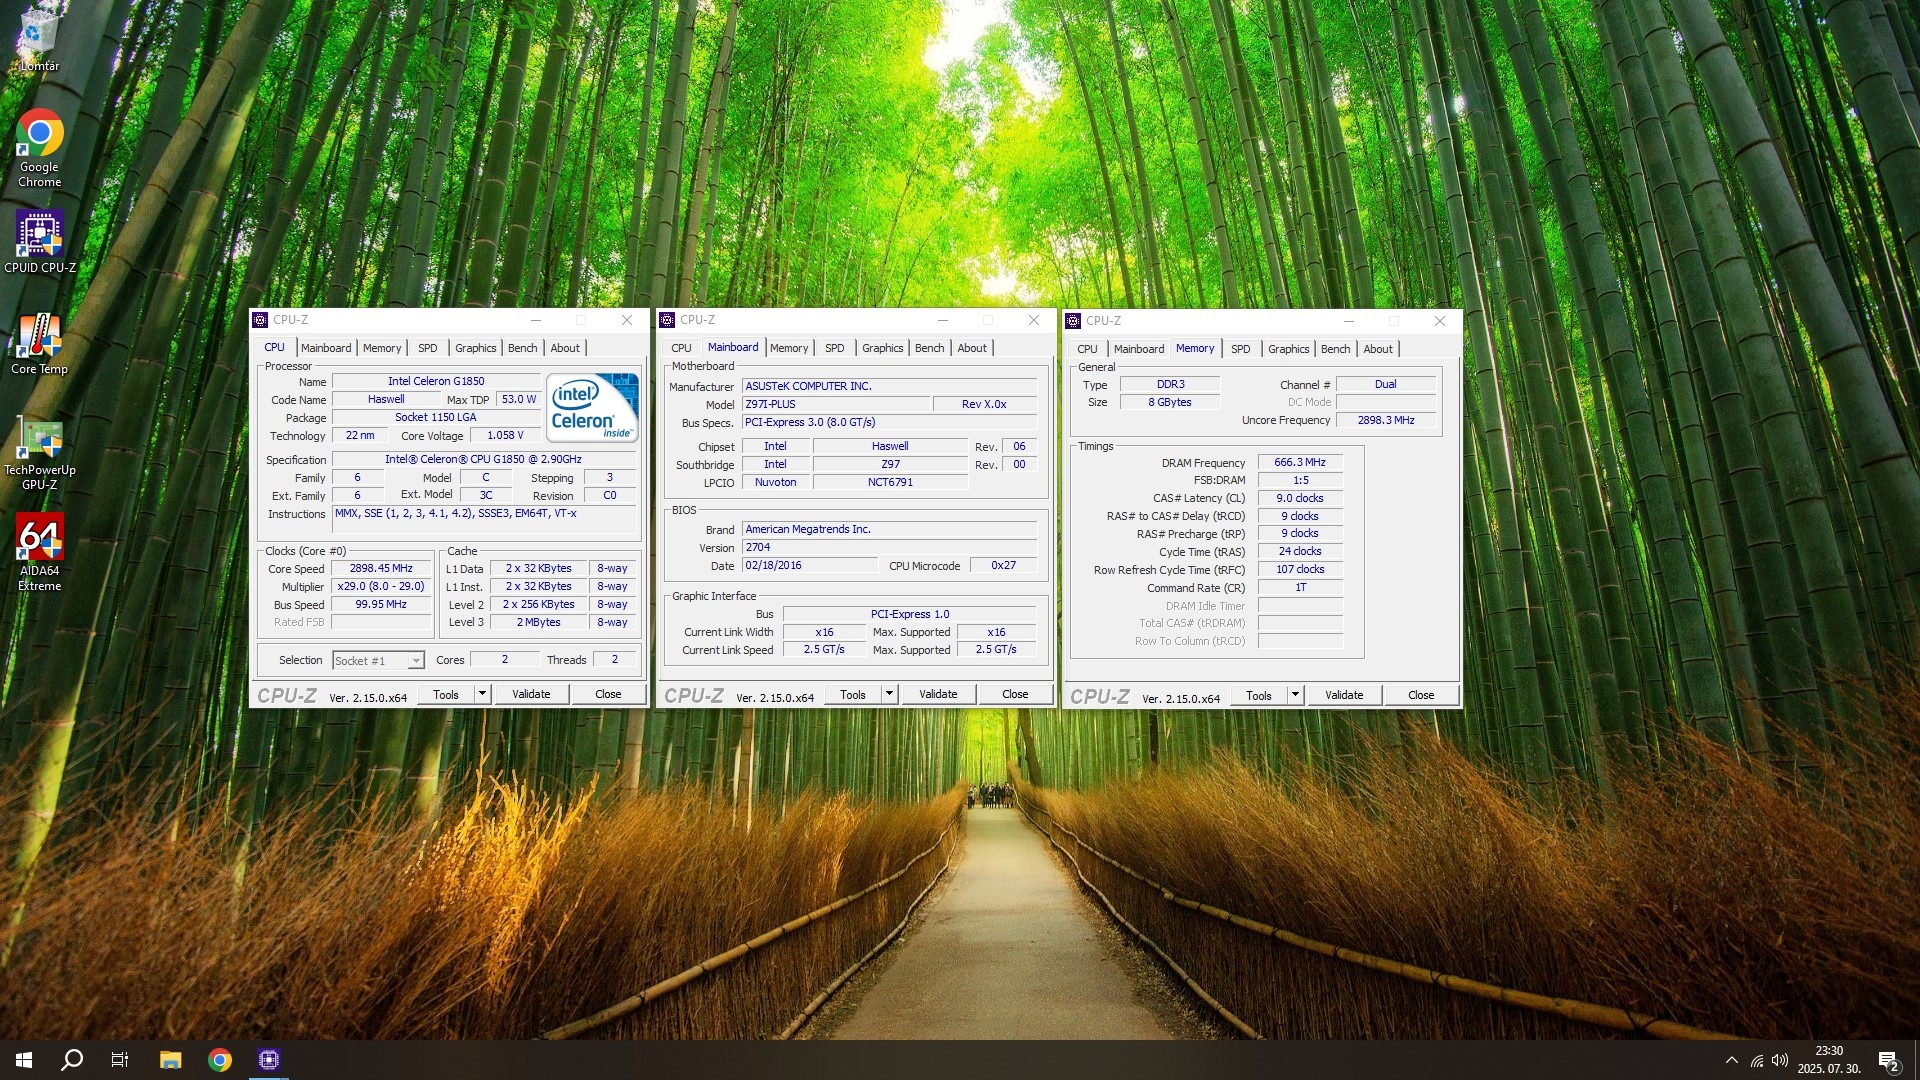Launch AIDA64 Extreme desktop icon
This screenshot has height=1080, width=1920.
pos(40,539)
